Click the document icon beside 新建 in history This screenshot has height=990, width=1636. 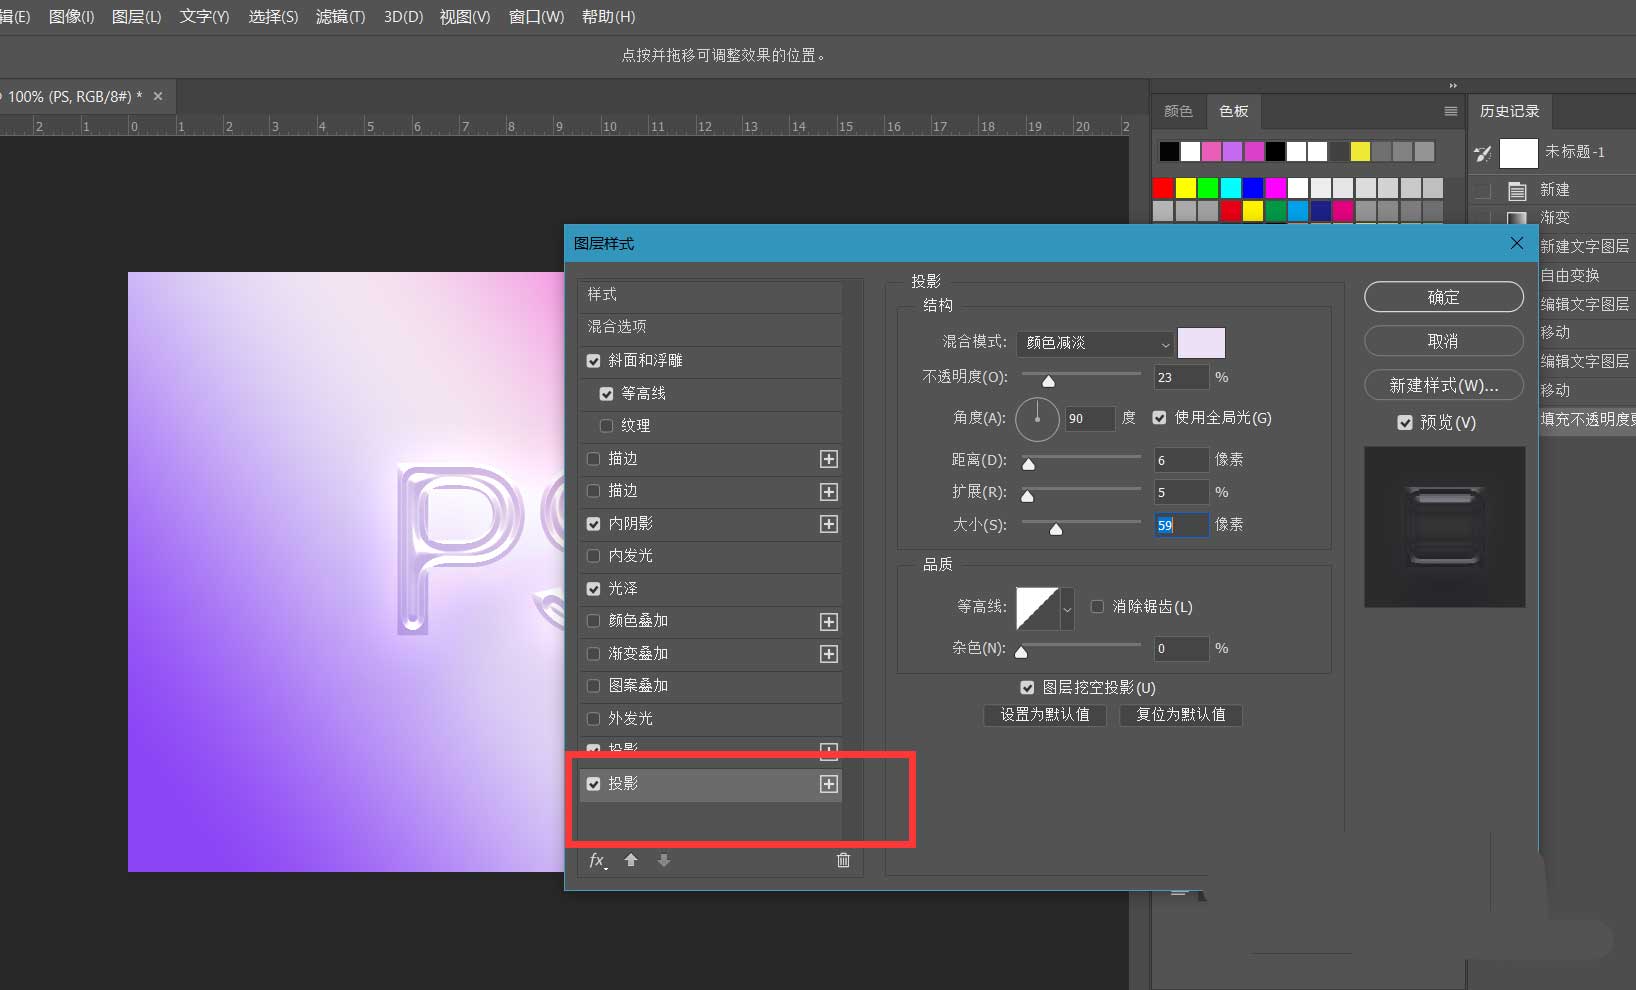[1517, 190]
